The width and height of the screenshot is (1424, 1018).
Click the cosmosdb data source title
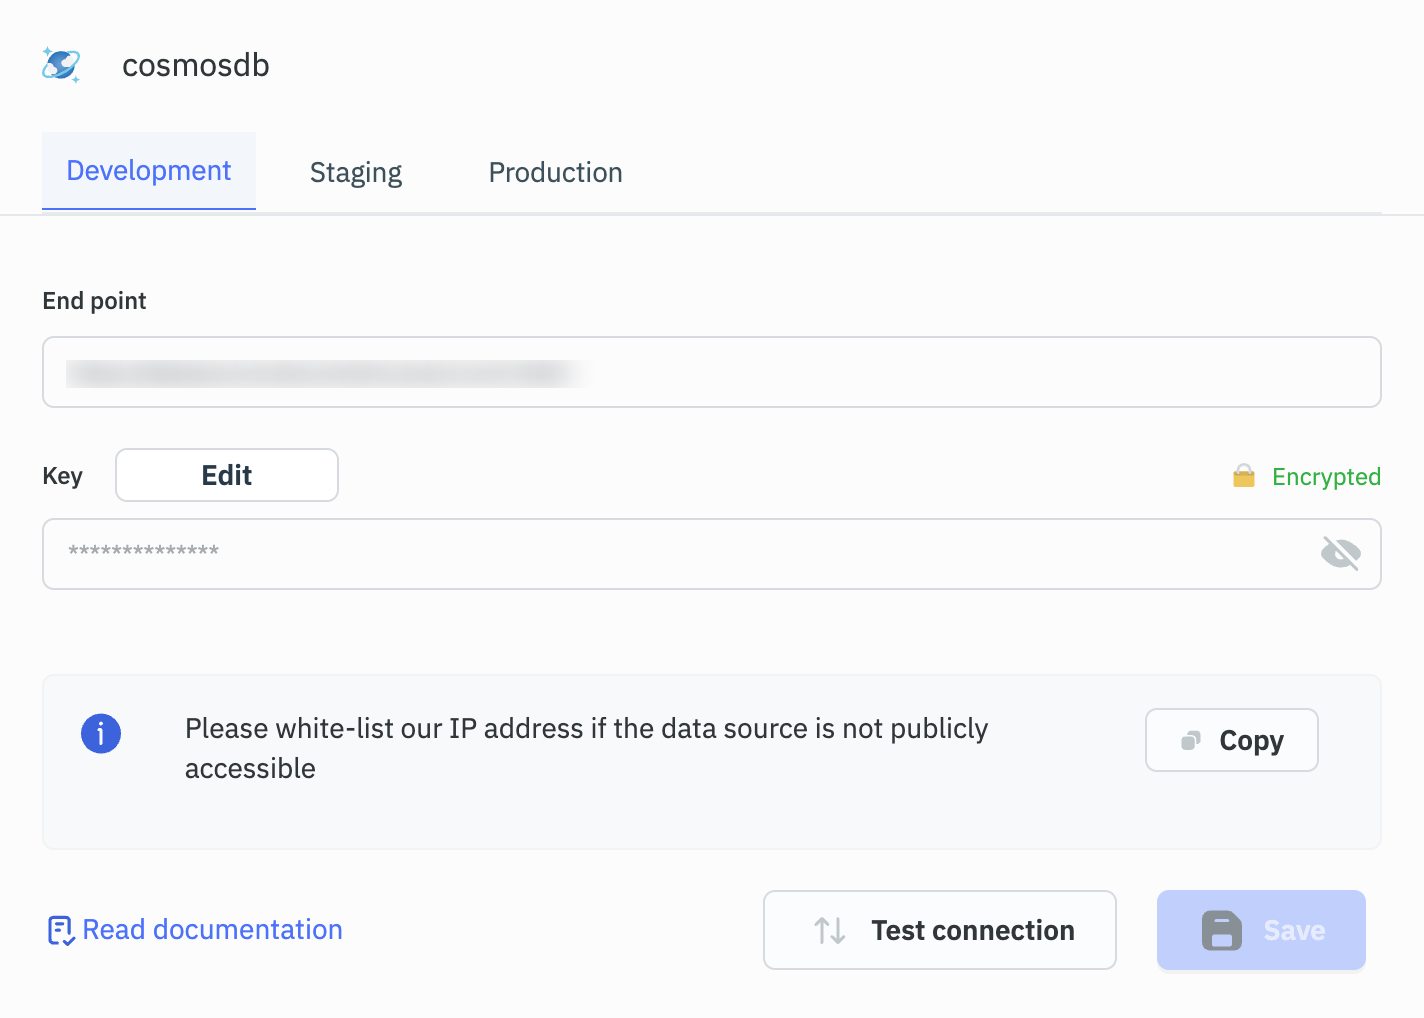click(196, 66)
